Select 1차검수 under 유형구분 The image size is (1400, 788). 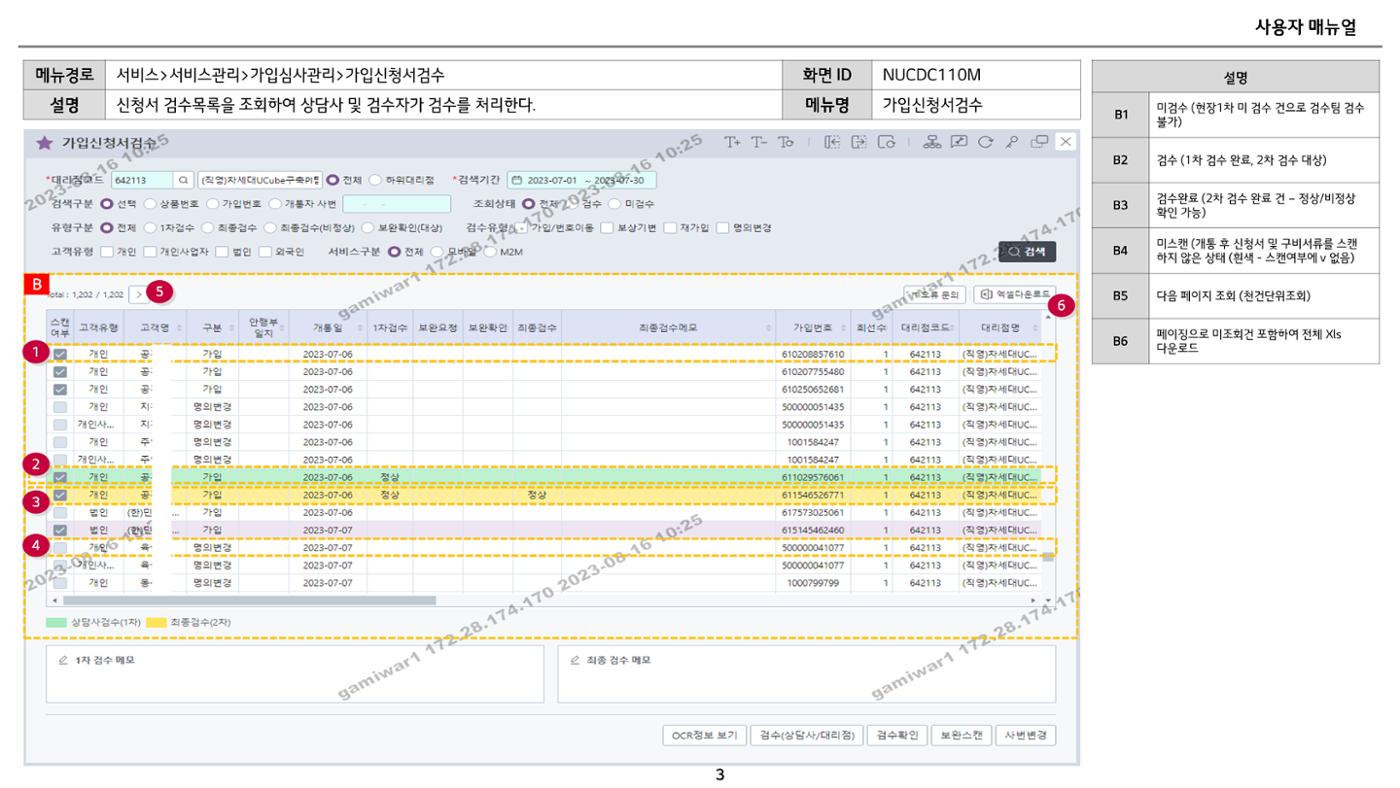point(151,227)
